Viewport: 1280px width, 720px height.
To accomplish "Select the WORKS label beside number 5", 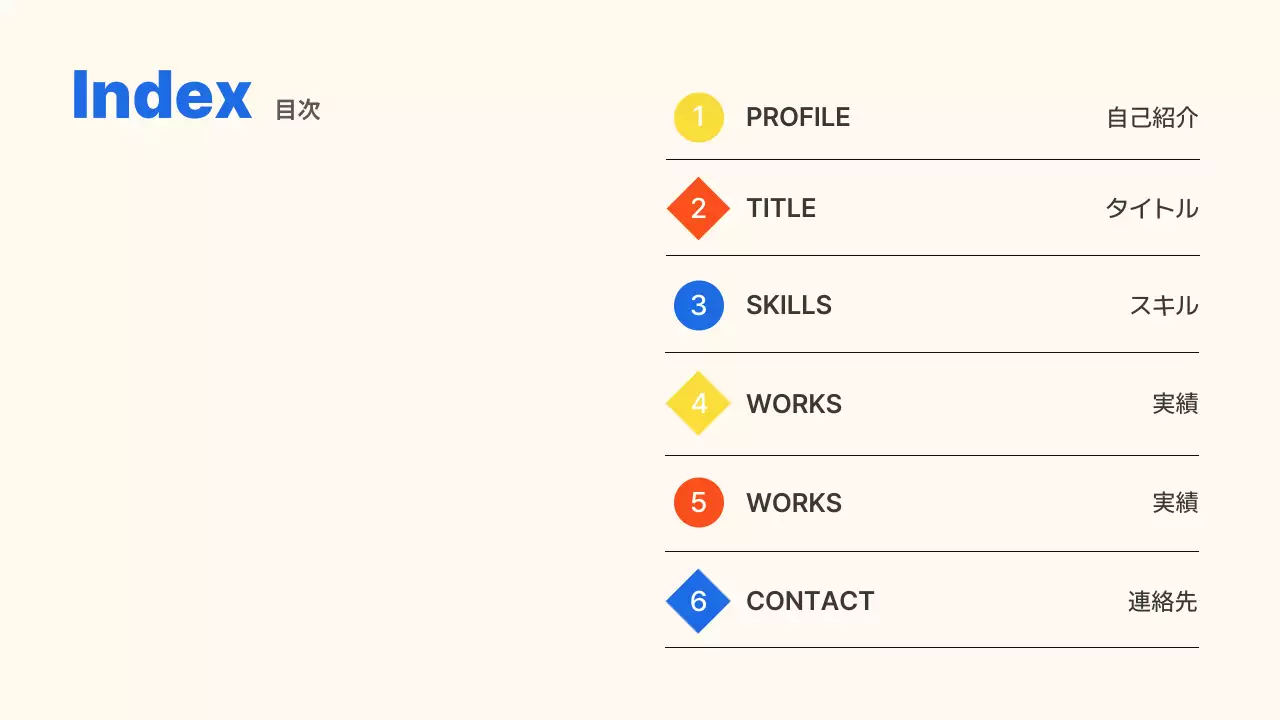I will click(x=794, y=503).
